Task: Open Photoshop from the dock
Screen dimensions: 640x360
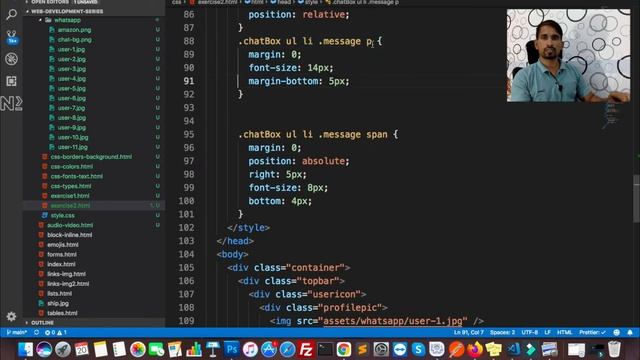Action: click(231, 349)
